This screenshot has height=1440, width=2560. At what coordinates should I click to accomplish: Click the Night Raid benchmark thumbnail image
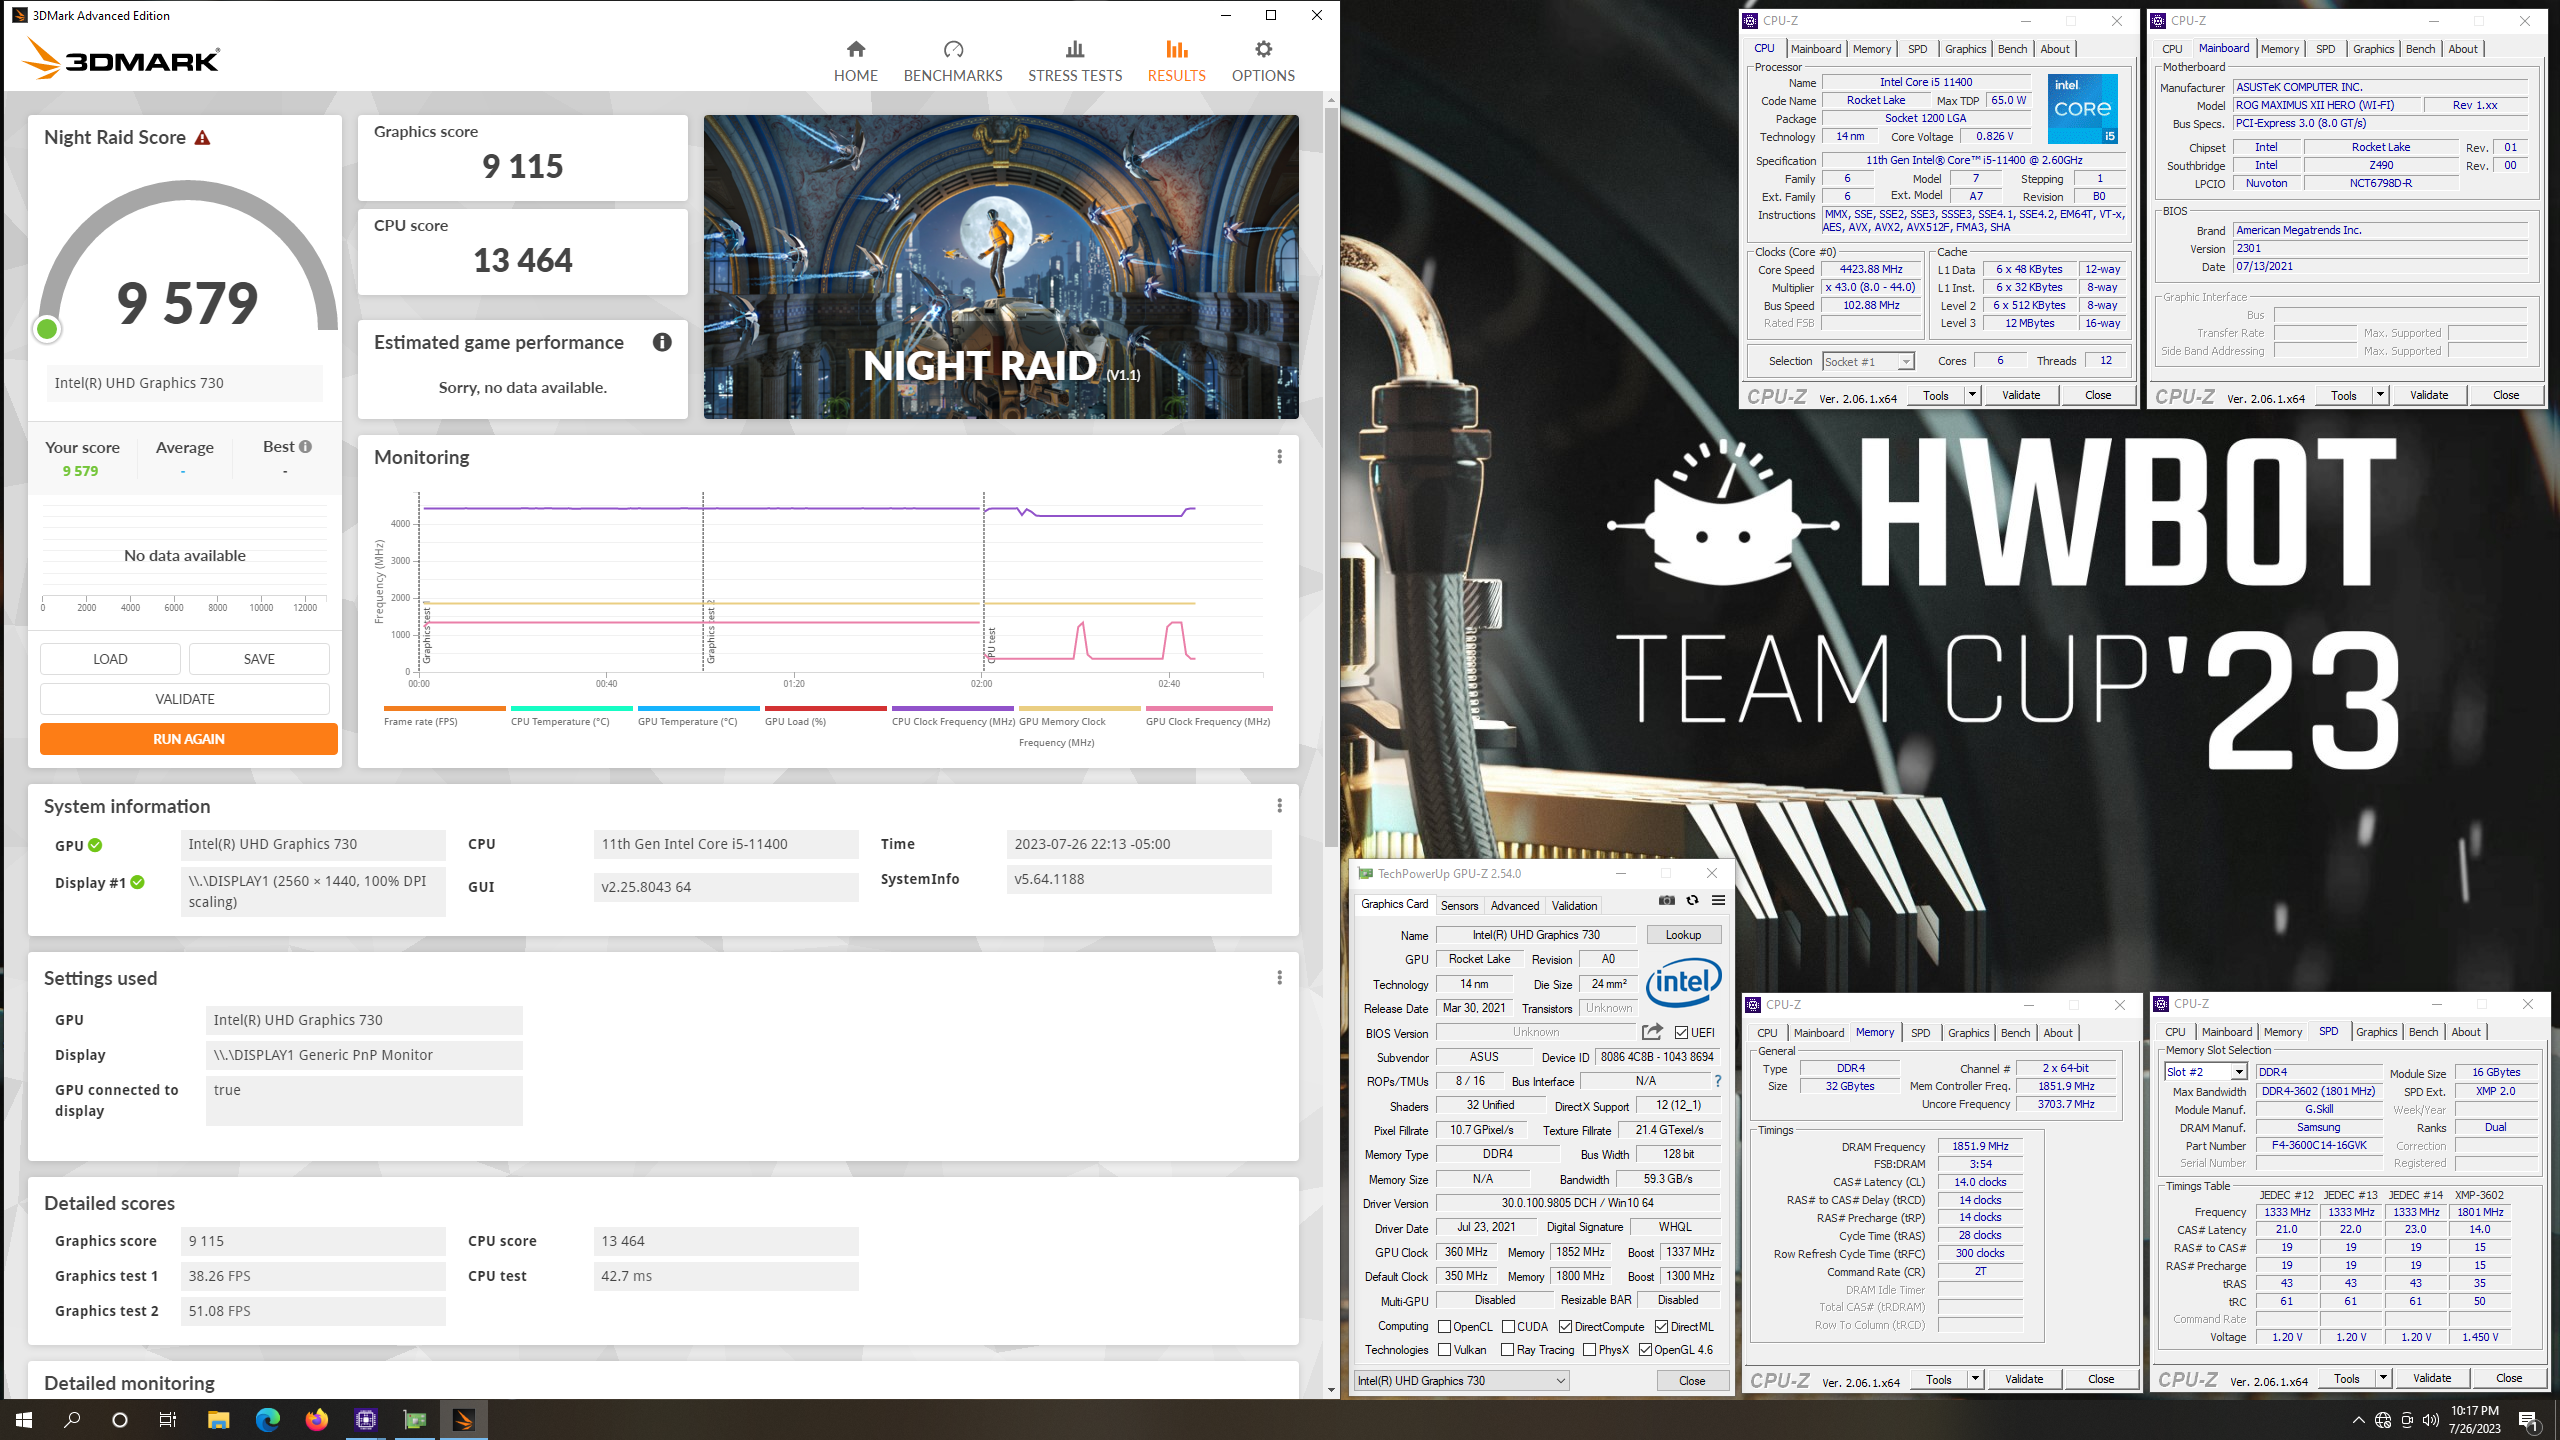pos(1001,267)
